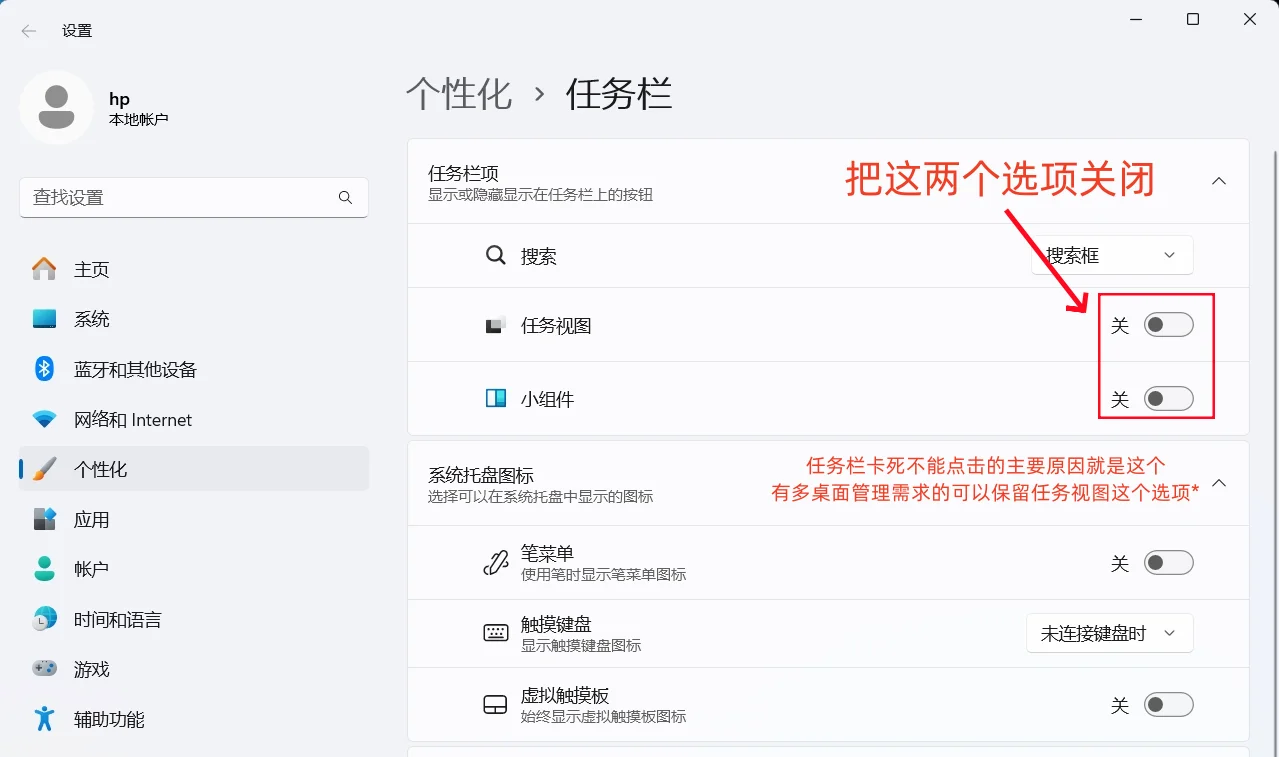This screenshot has height=757, width=1279.
Task: Click the back arrow navigation button
Action: (x=29, y=30)
